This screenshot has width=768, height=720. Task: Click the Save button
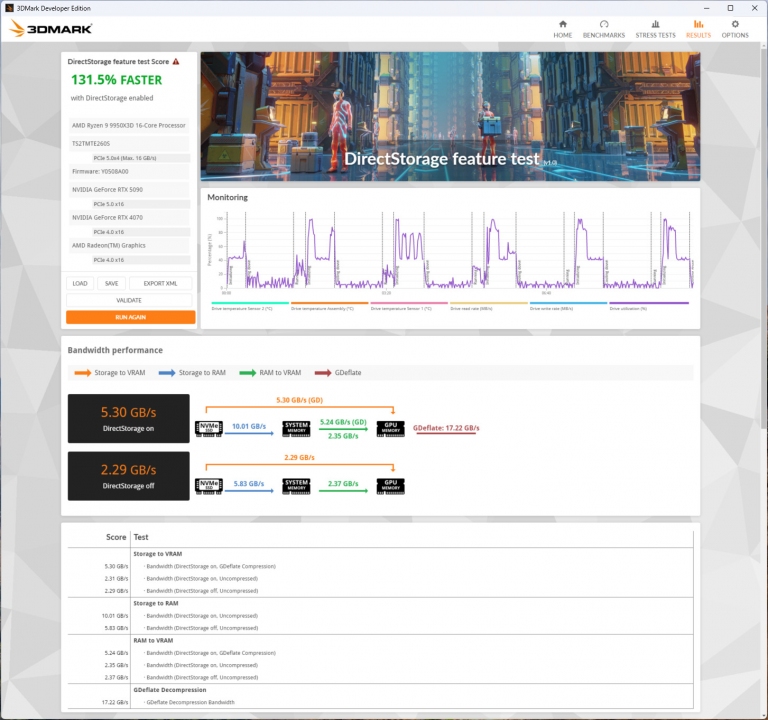[x=111, y=283]
